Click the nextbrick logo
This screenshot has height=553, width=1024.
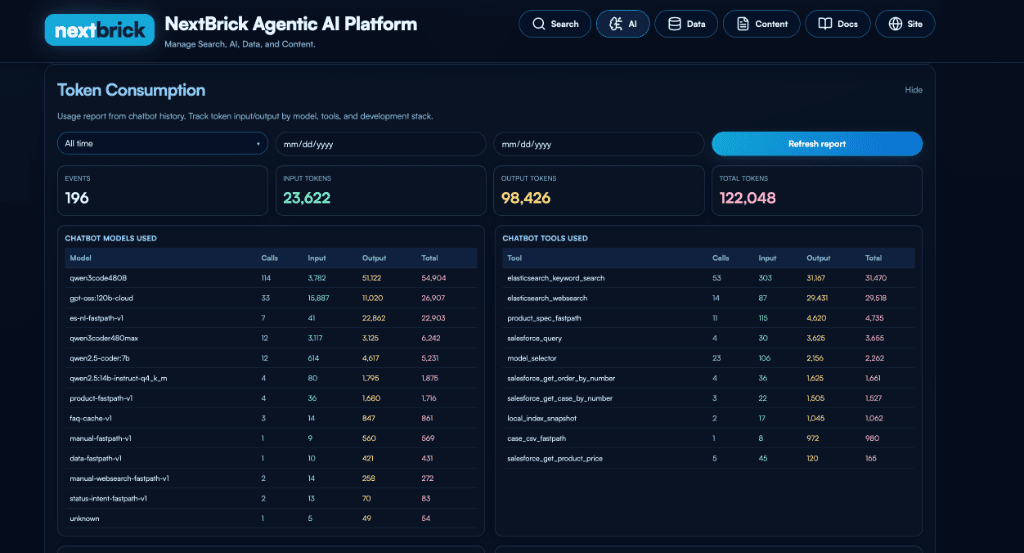pyautogui.click(x=99, y=30)
